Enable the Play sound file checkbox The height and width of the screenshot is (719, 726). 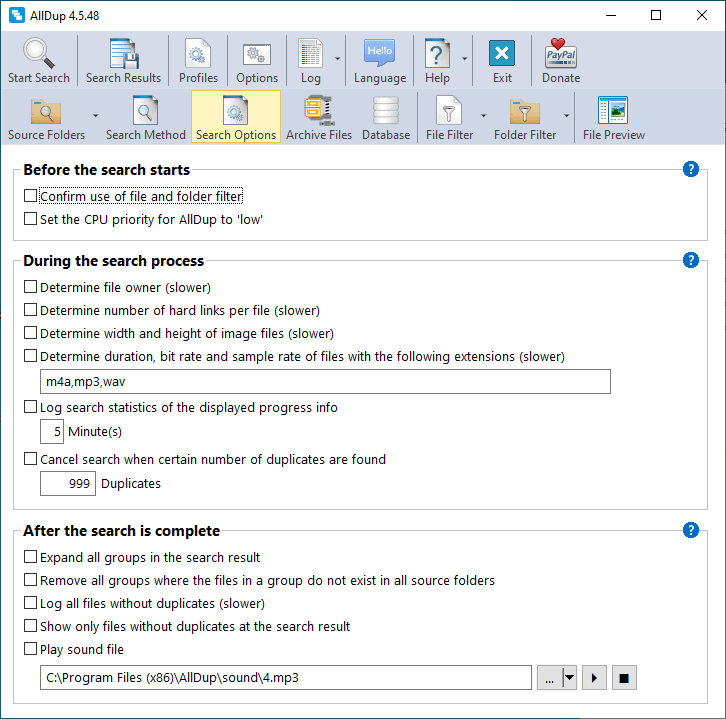(x=30, y=650)
